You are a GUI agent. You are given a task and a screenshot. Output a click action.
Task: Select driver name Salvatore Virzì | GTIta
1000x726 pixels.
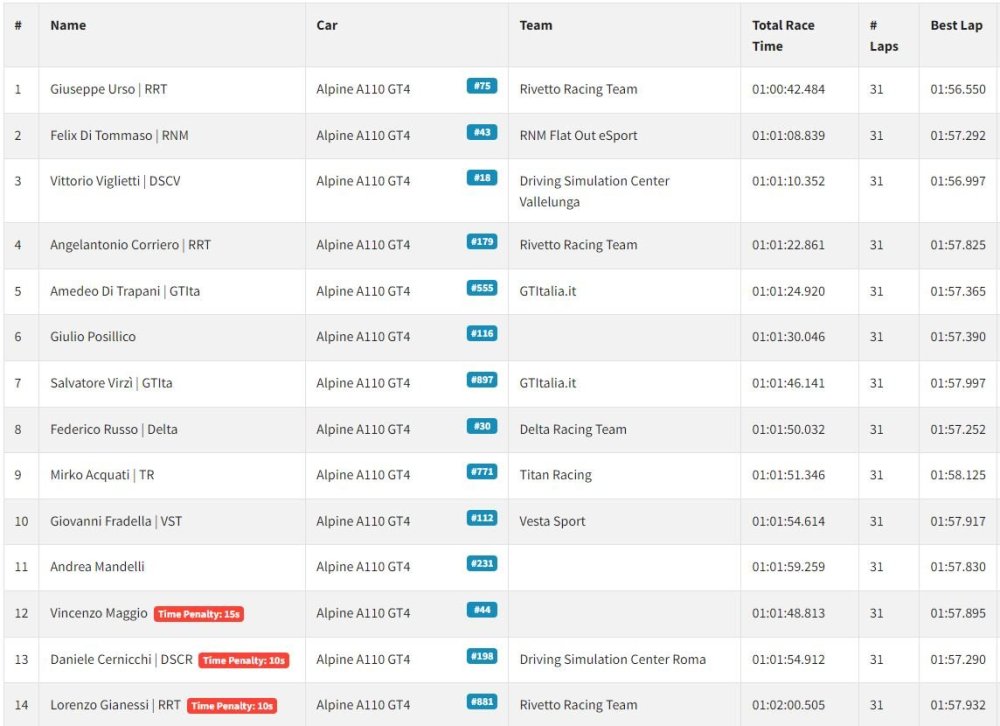111,383
